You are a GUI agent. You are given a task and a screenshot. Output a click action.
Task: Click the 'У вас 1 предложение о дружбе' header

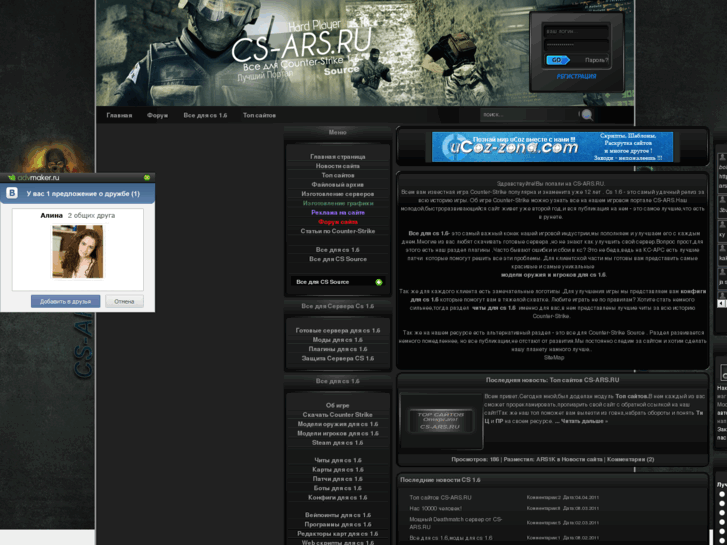(x=83, y=193)
